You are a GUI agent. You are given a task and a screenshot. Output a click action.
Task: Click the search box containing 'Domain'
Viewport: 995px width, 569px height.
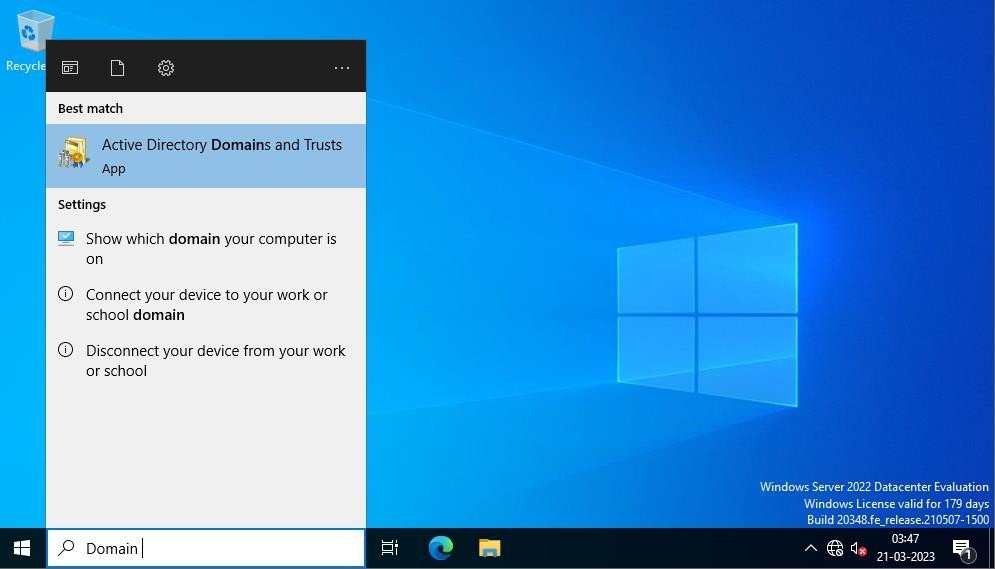click(206, 548)
